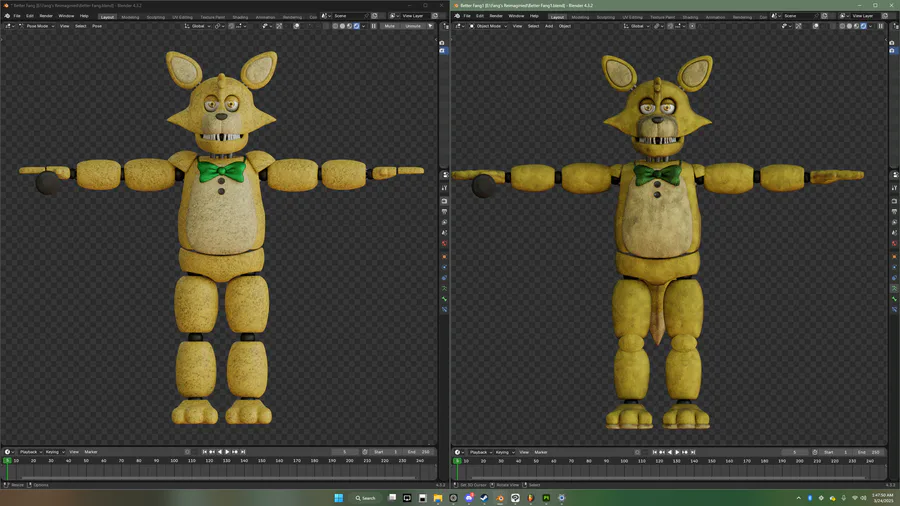
Task: Switch to the Modeling workspace tab in the left window
Action: [130, 17]
